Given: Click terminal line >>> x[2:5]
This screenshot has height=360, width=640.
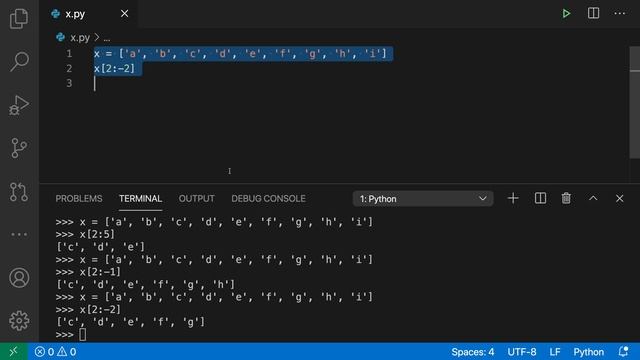Looking at the screenshot, I should click(x=85, y=234).
